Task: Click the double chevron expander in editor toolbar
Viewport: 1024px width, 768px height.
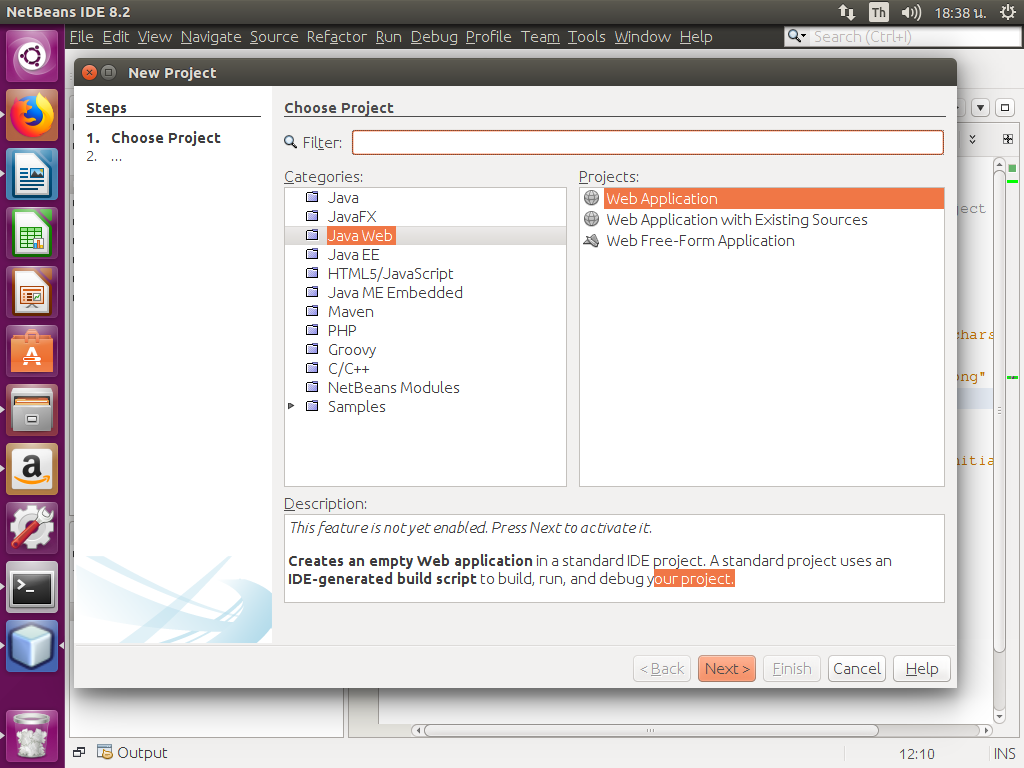Action: pyautogui.click(x=972, y=139)
